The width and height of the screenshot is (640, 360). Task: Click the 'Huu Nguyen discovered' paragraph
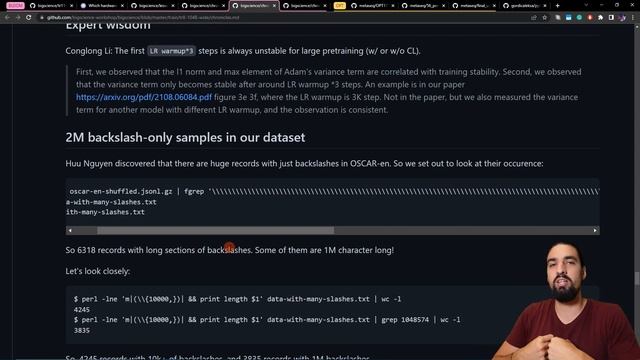coord(304,164)
